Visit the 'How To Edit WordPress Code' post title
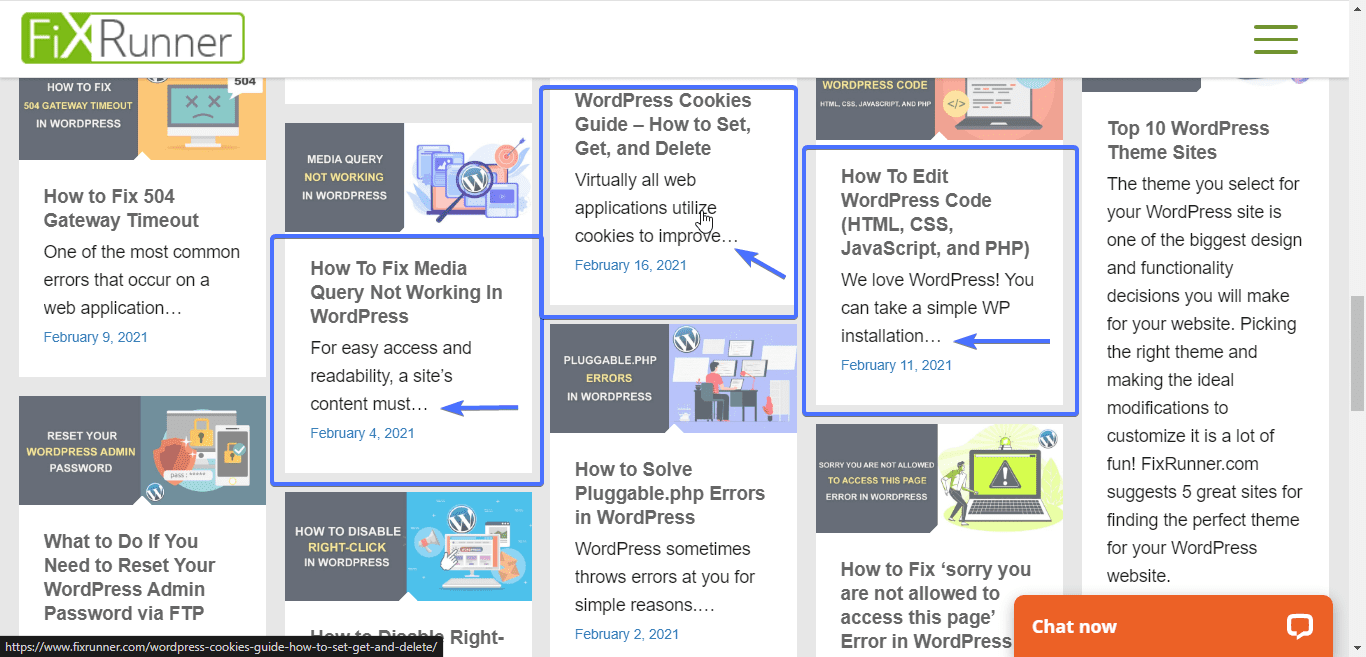This screenshot has height=657, width=1366. tap(935, 212)
